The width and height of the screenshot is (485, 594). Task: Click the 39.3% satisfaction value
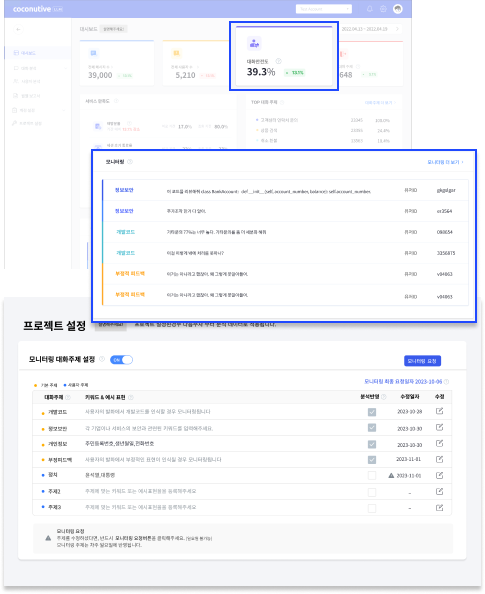pos(261,72)
